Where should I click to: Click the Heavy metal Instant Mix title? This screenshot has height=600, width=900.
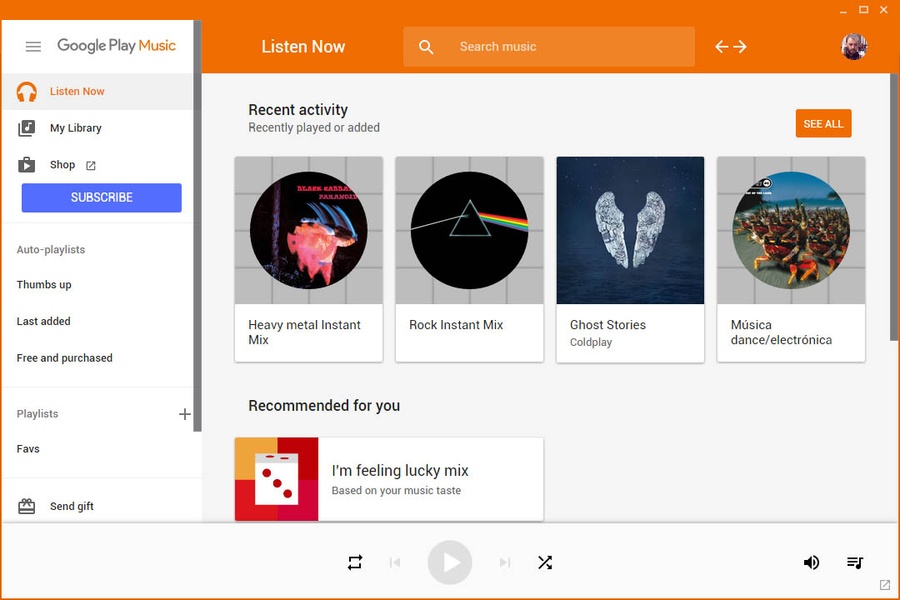304,332
